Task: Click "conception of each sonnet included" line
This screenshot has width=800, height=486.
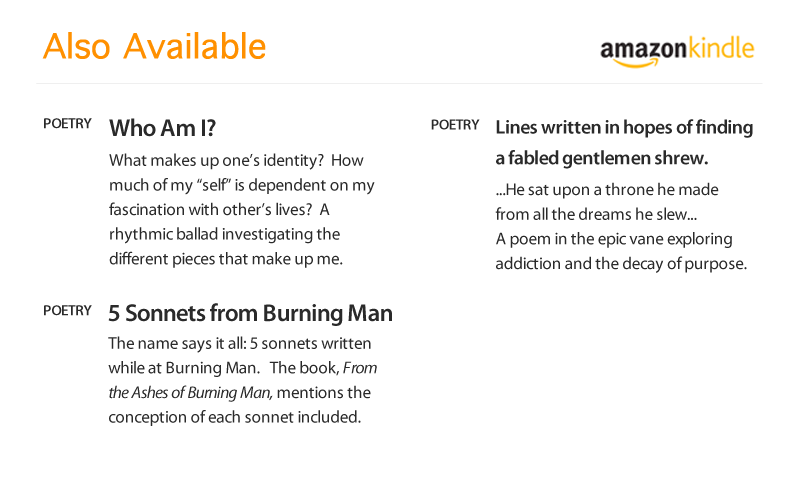Action: coord(233,417)
